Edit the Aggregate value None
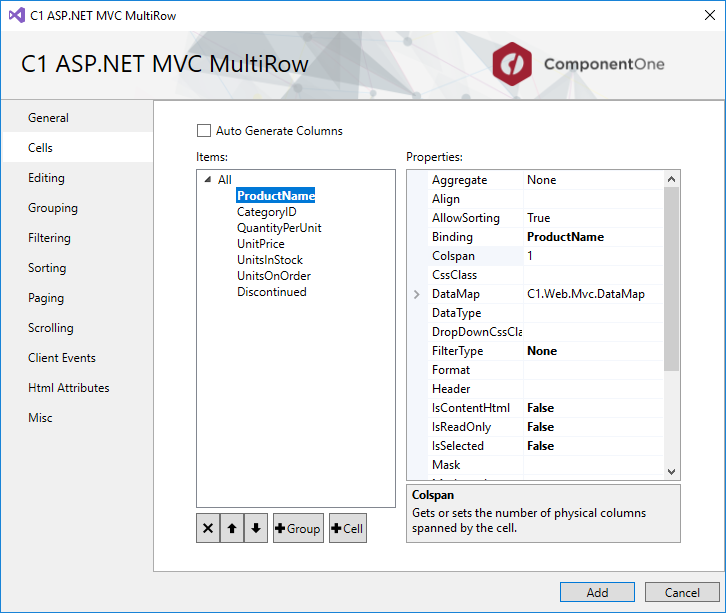Image resolution: width=726 pixels, height=613 pixels. 593,180
